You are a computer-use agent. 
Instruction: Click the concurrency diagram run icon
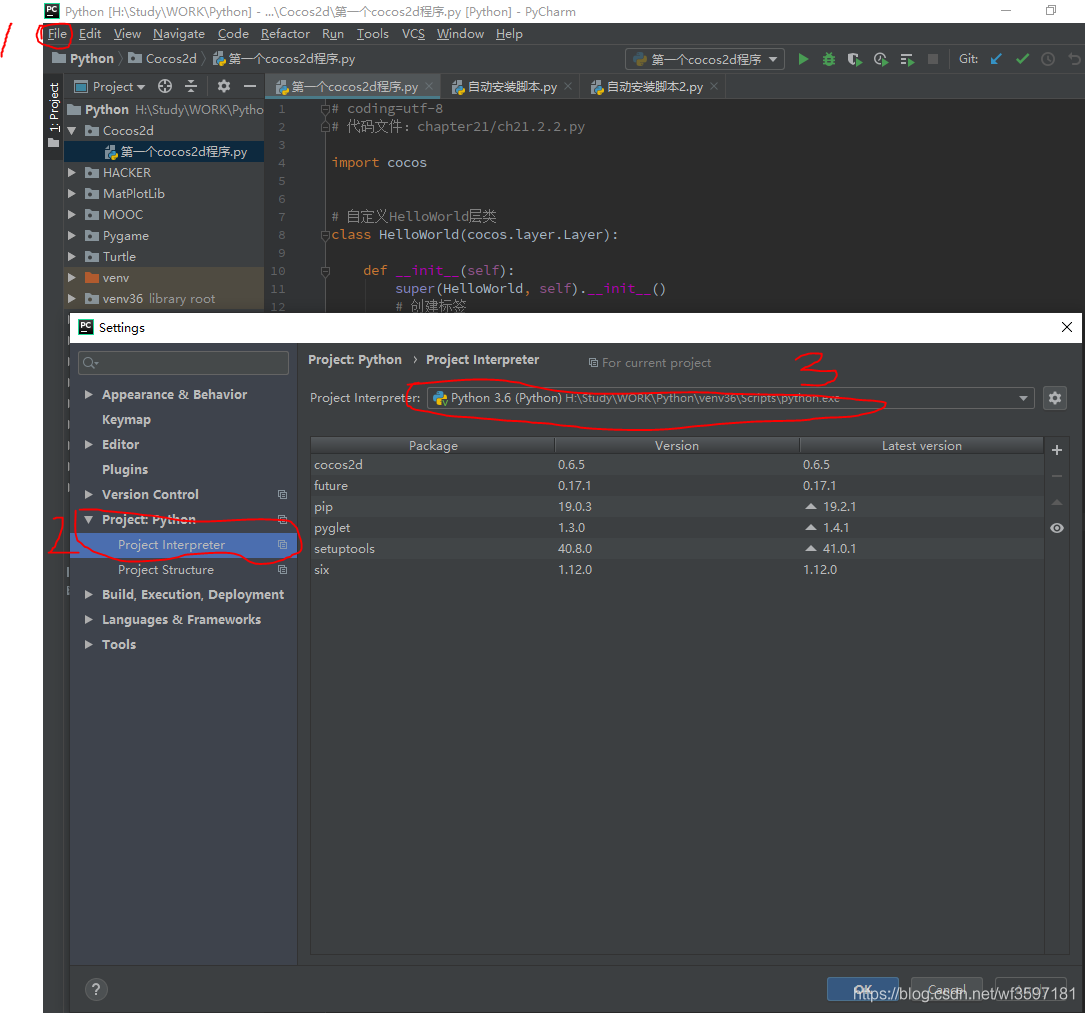(907, 60)
